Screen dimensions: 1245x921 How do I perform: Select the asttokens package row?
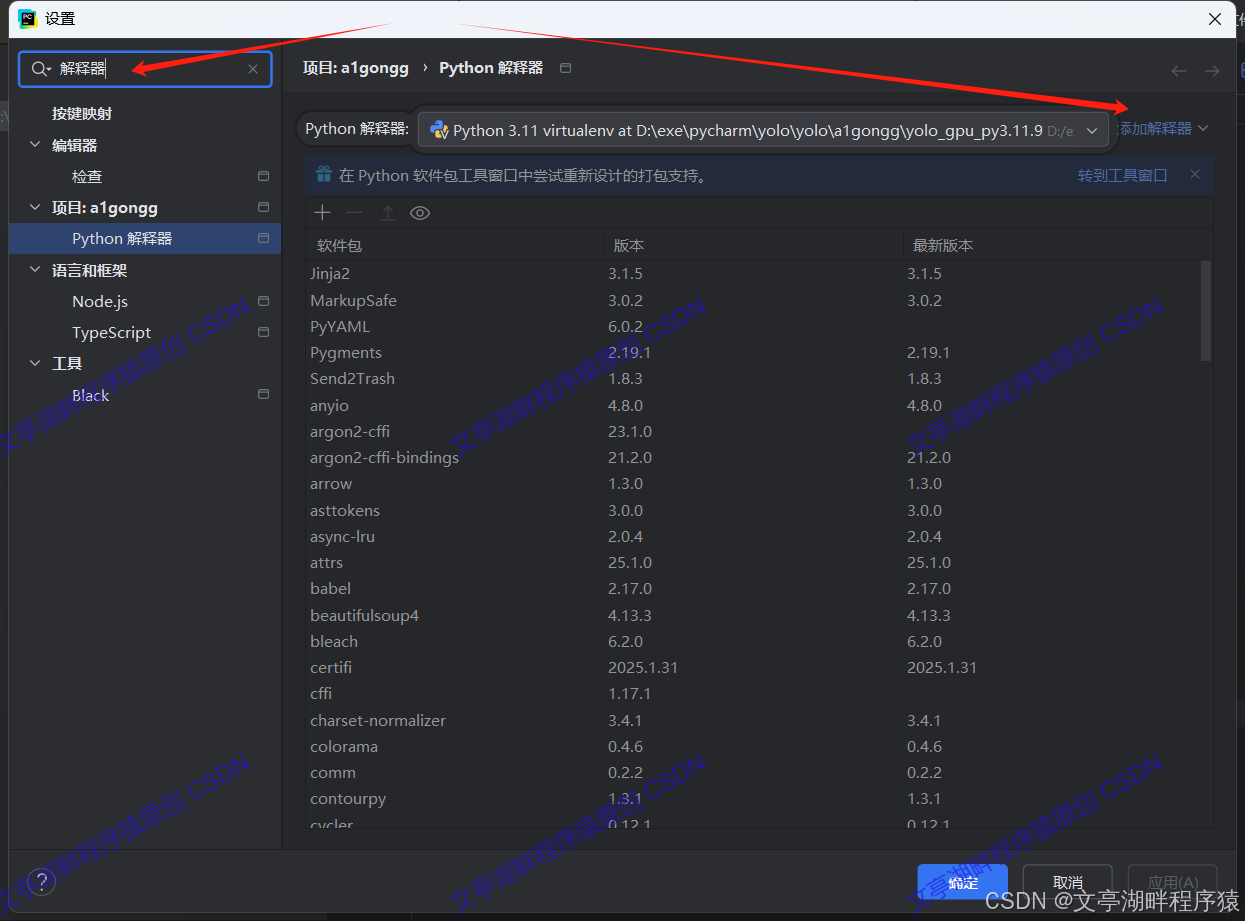point(754,510)
